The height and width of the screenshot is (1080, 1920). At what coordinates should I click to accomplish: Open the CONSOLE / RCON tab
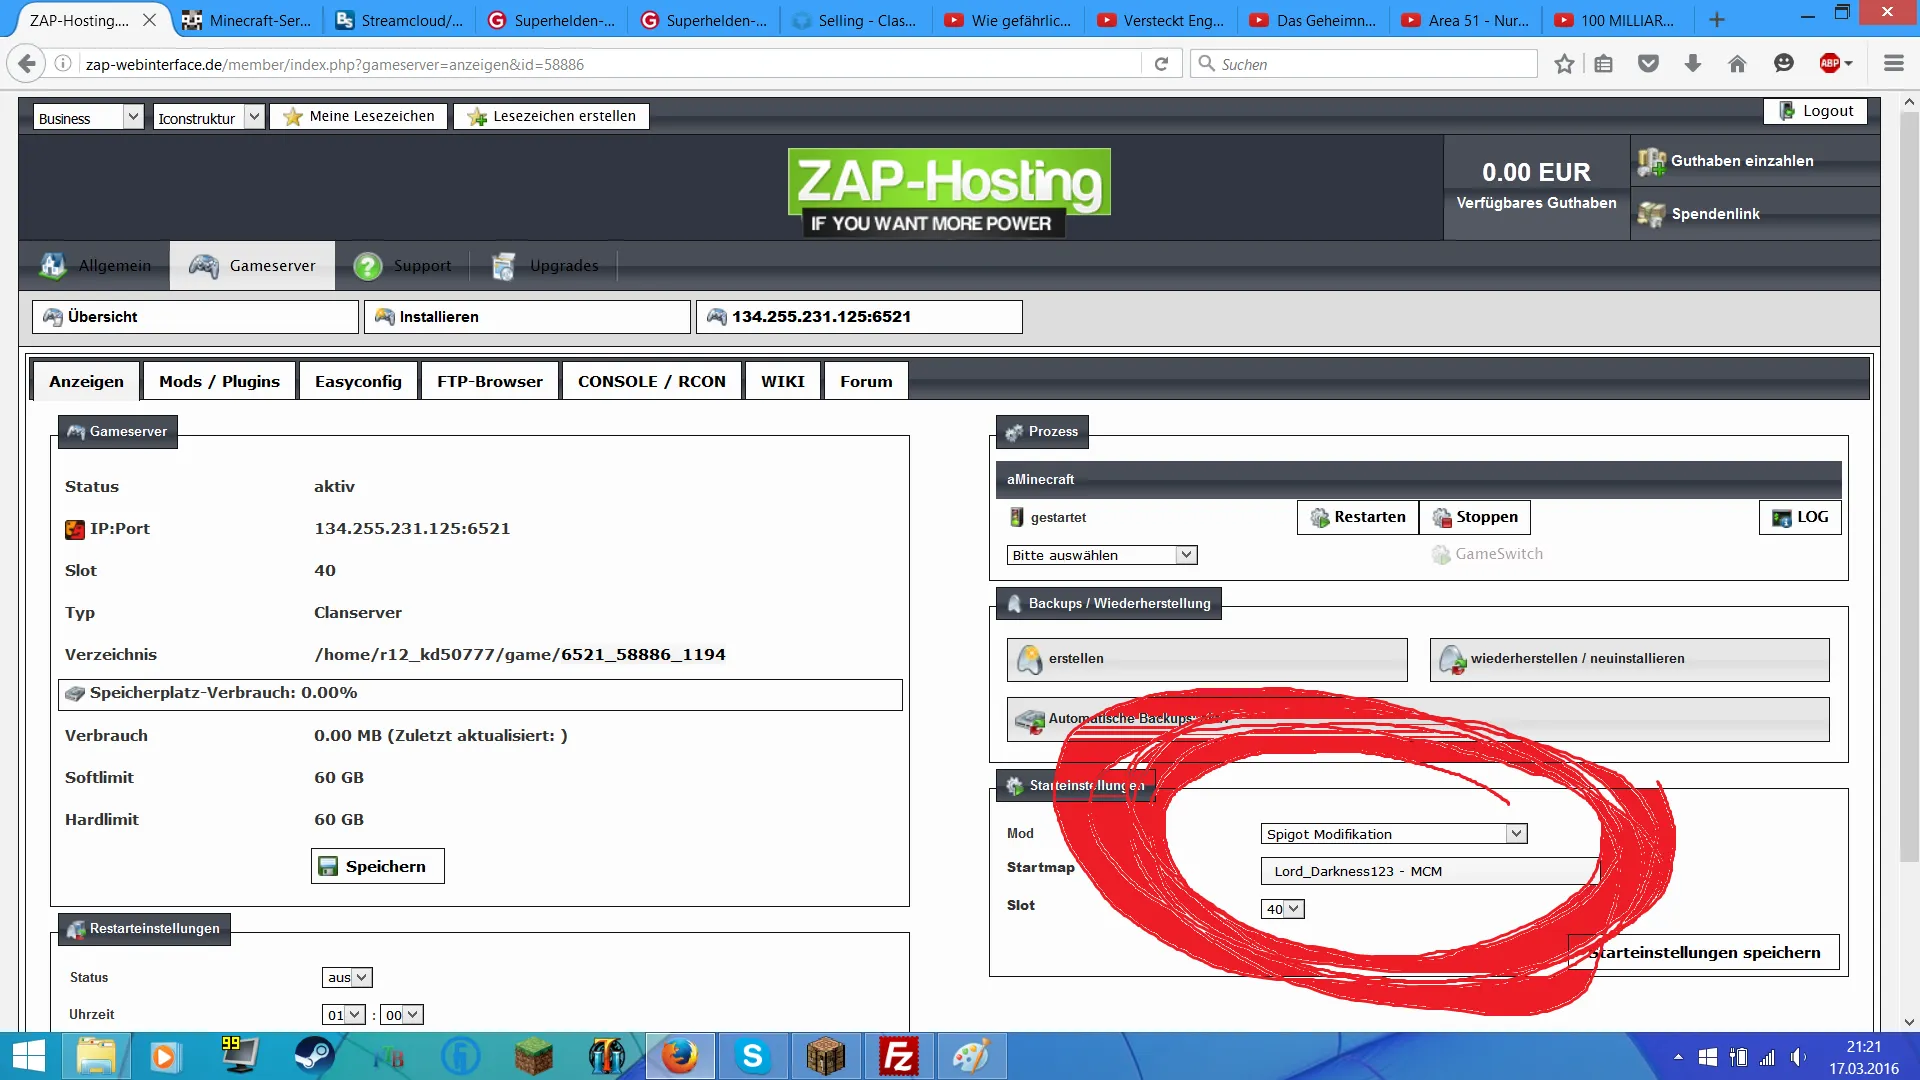651,381
